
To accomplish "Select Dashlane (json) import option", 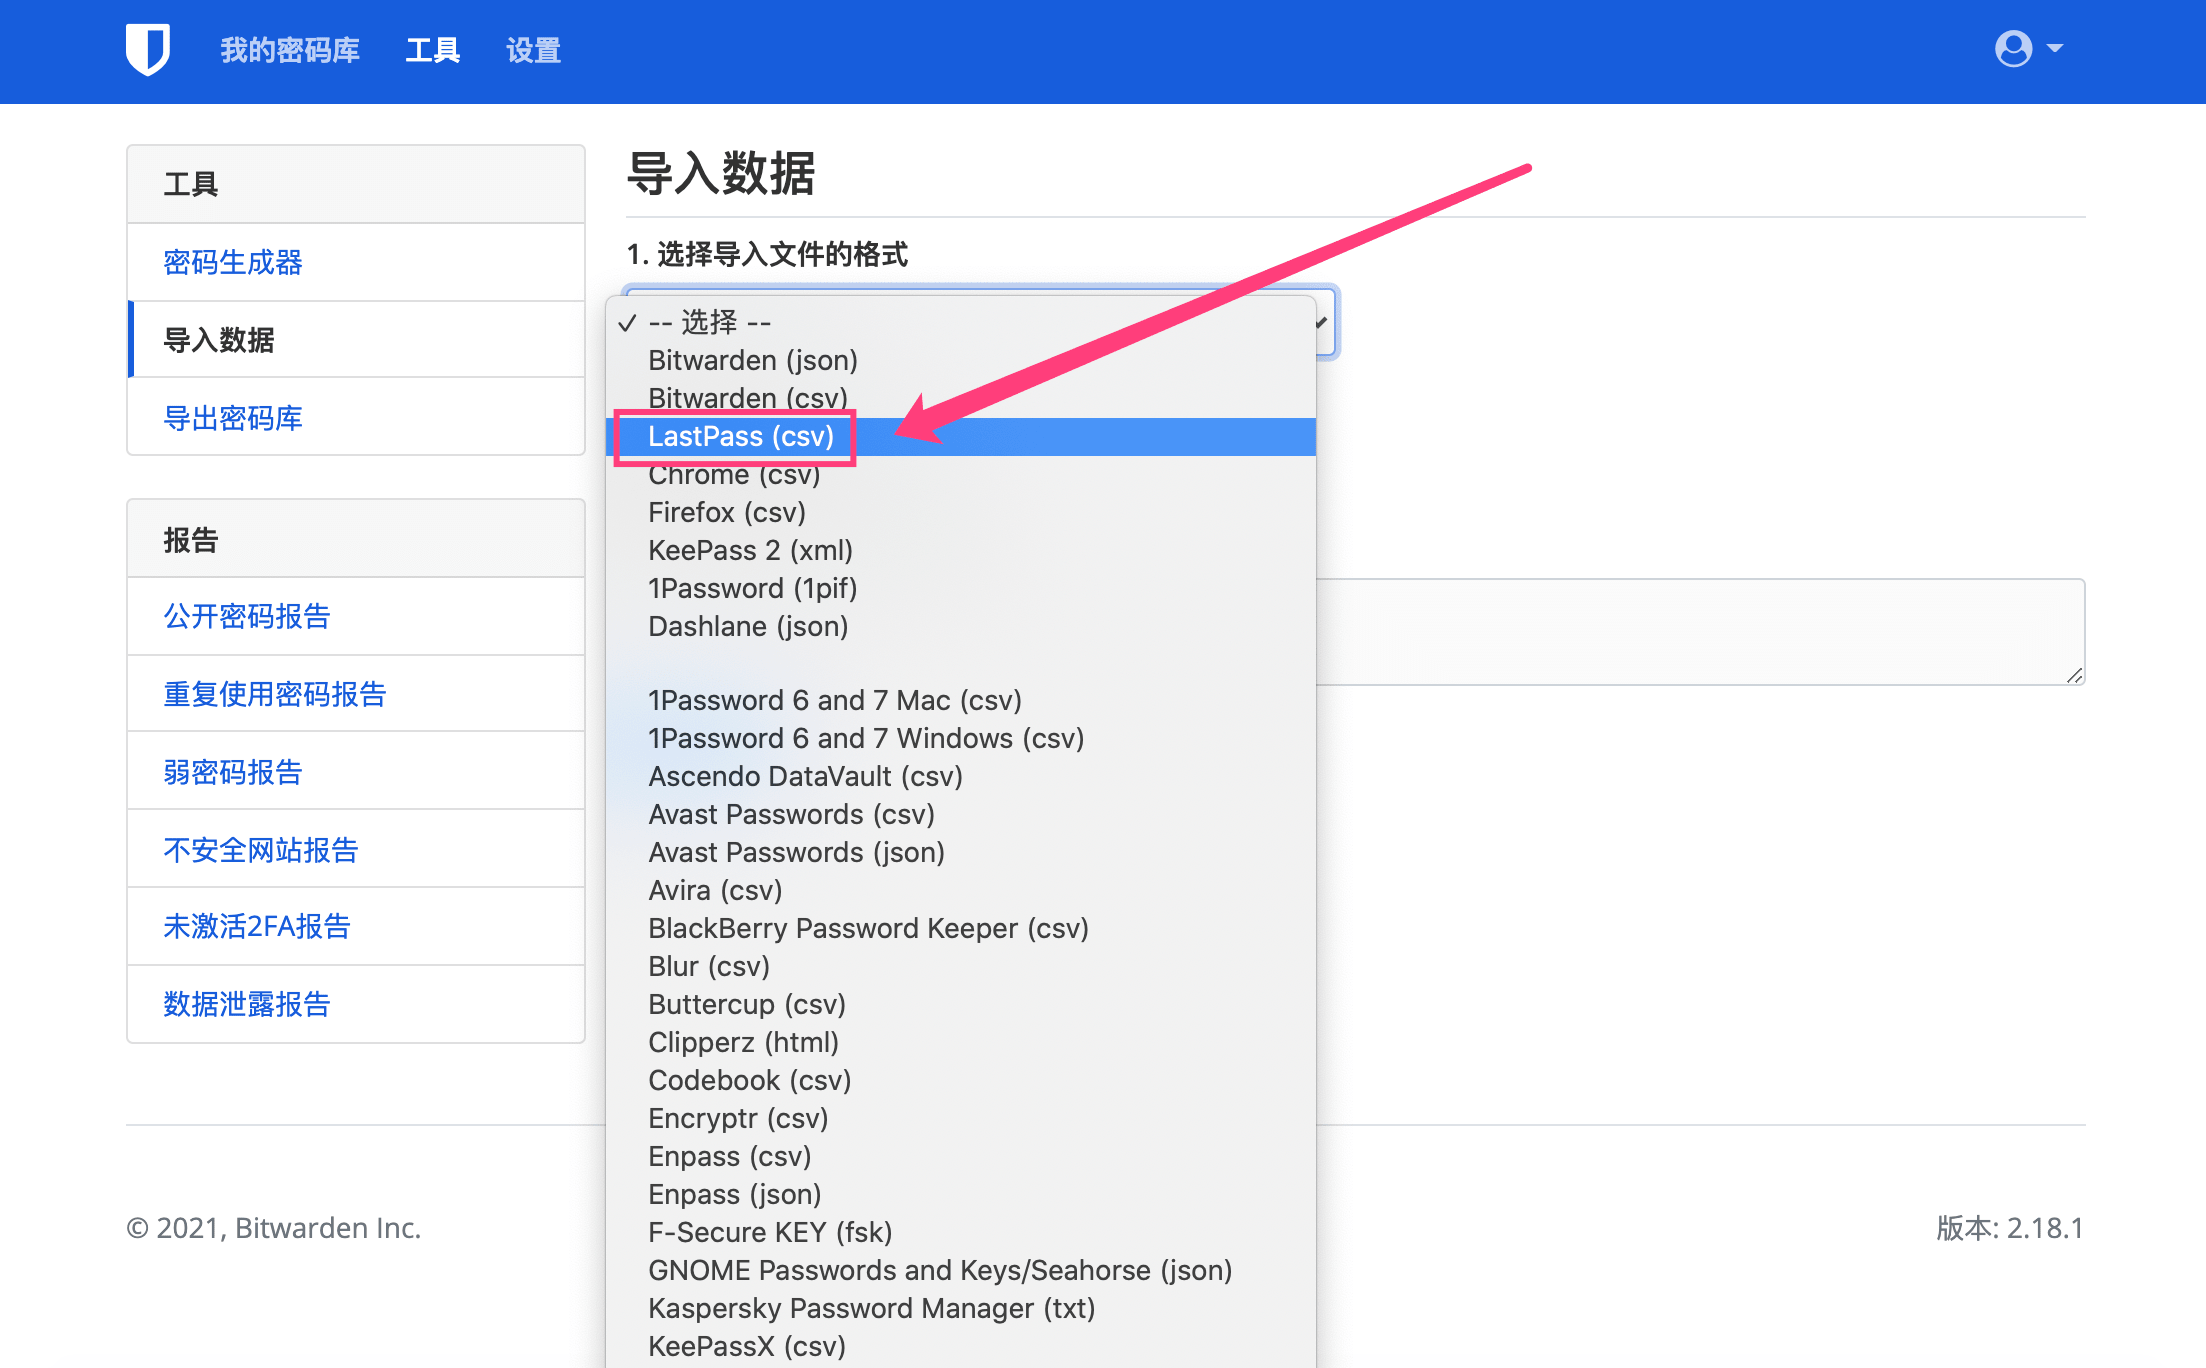I will 748,626.
